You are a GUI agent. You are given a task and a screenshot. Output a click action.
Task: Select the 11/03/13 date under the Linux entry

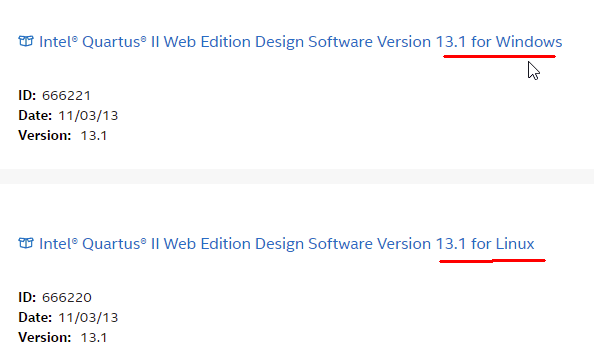coord(88,317)
